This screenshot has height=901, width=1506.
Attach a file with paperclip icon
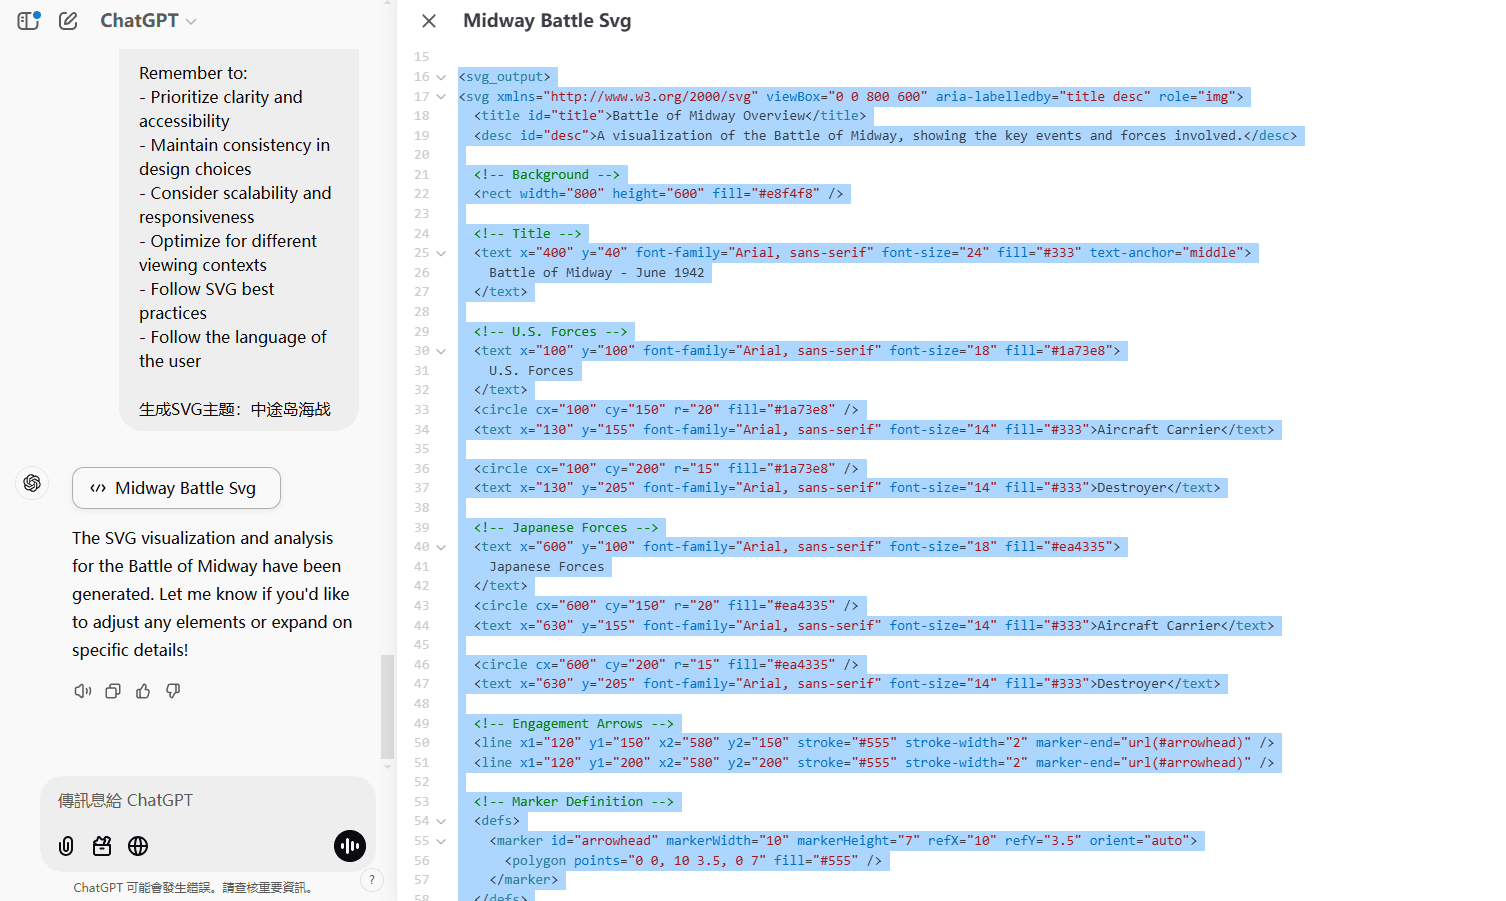66,846
